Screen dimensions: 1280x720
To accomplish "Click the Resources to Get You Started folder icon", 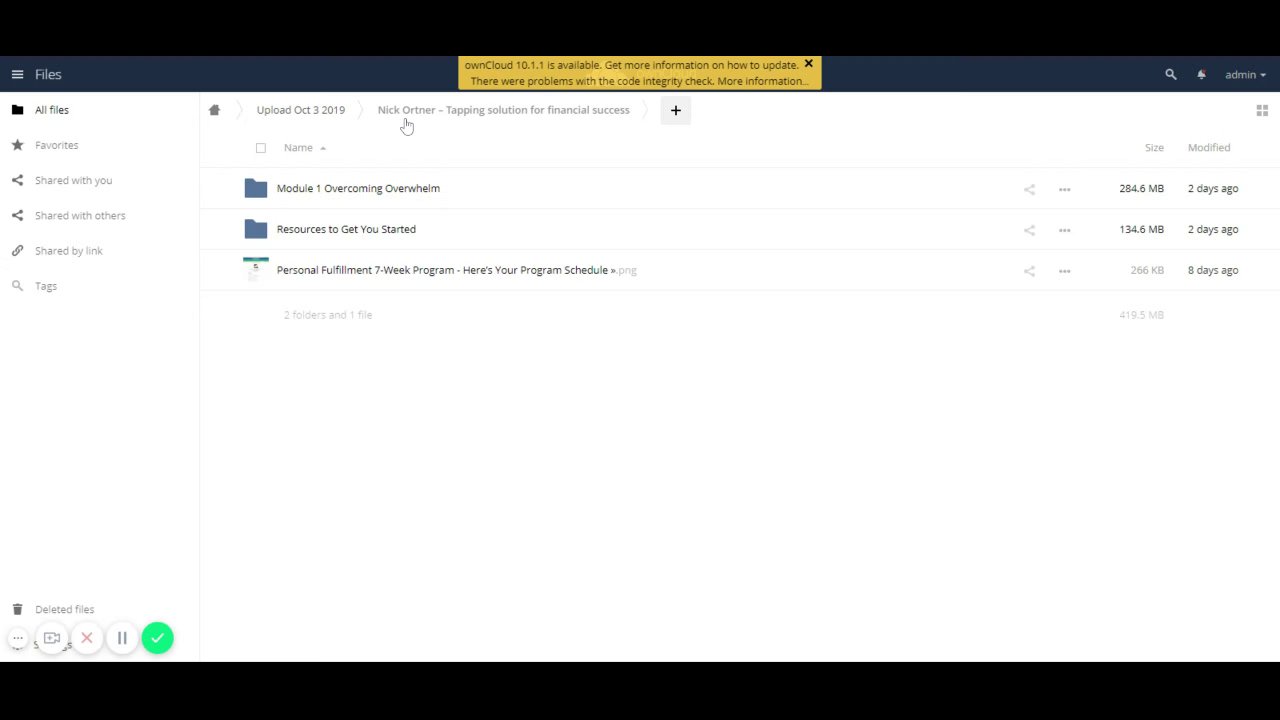I will pyautogui.click(x=256, y=229).
